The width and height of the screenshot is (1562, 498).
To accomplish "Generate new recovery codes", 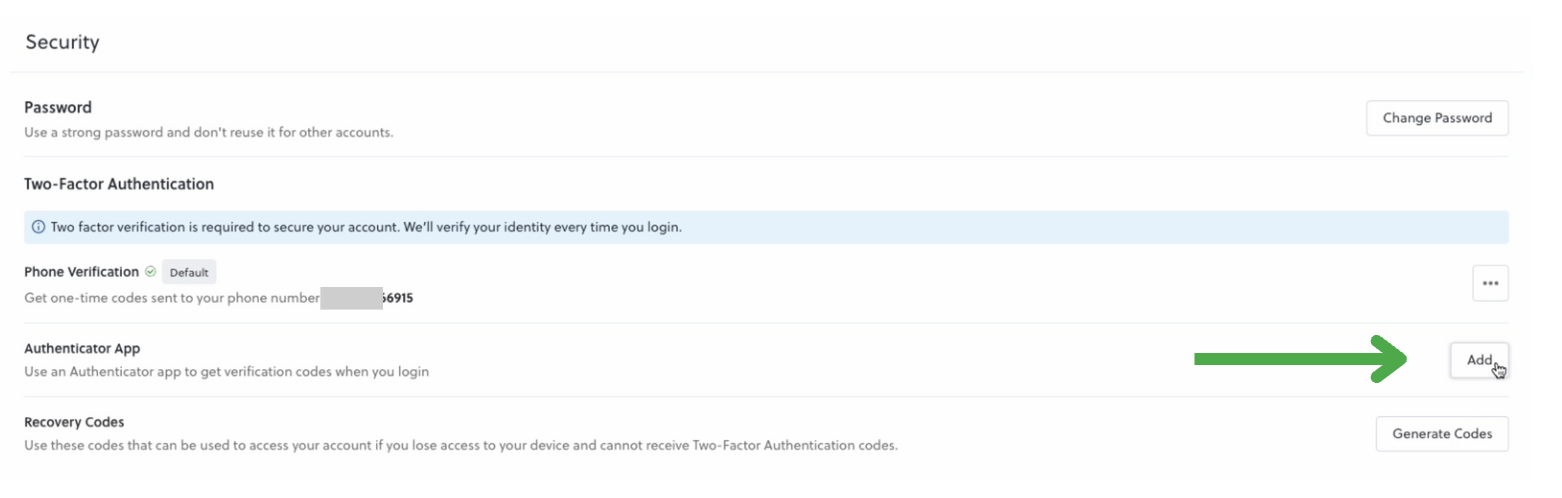I will (x=1442, y=434).
